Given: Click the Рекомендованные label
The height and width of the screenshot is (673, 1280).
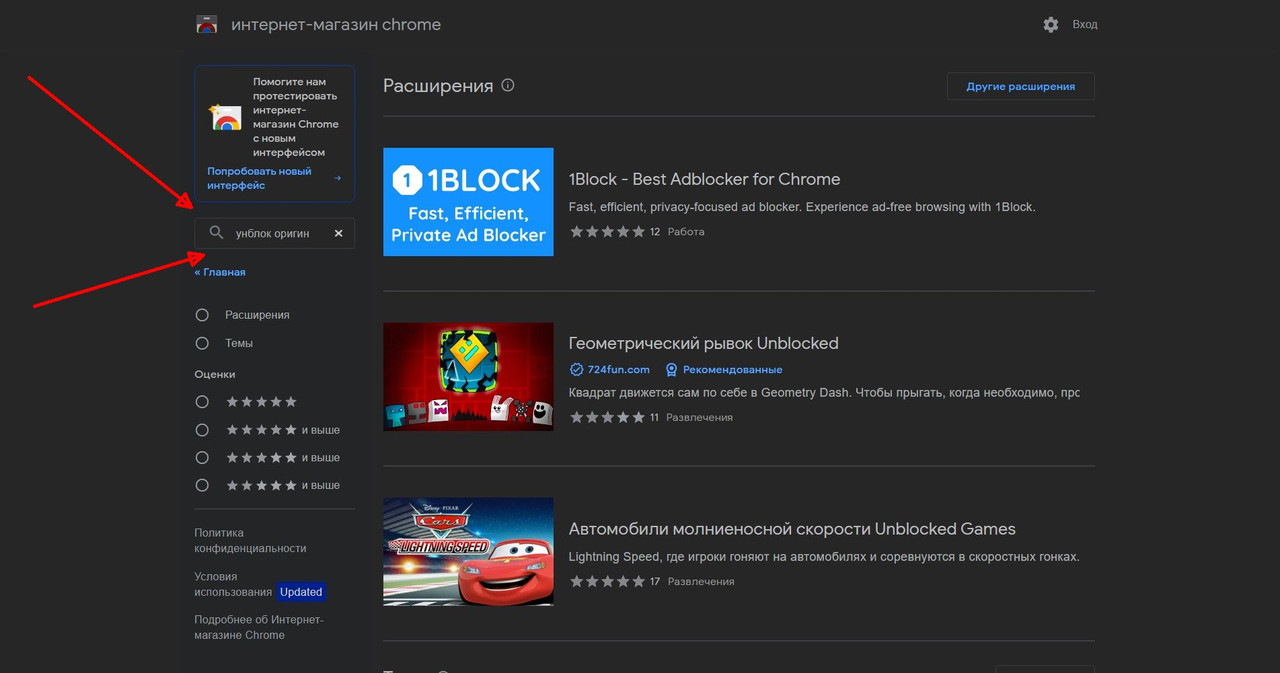Looking at the screenshot, I should [x=733, y=369].
